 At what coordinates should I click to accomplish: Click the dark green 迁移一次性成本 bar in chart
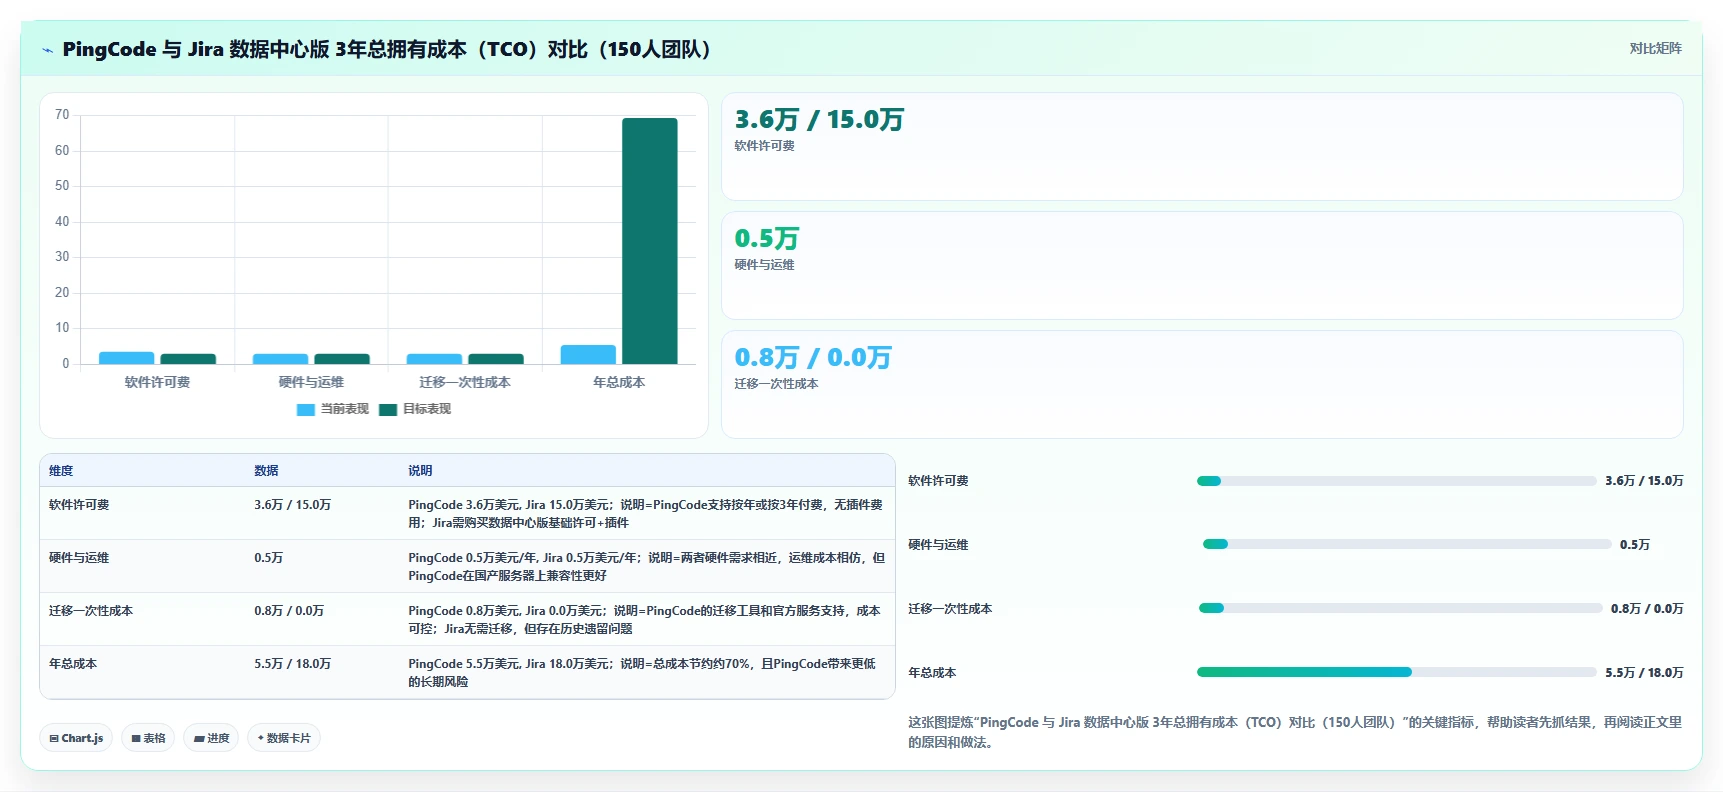[496, 359]
